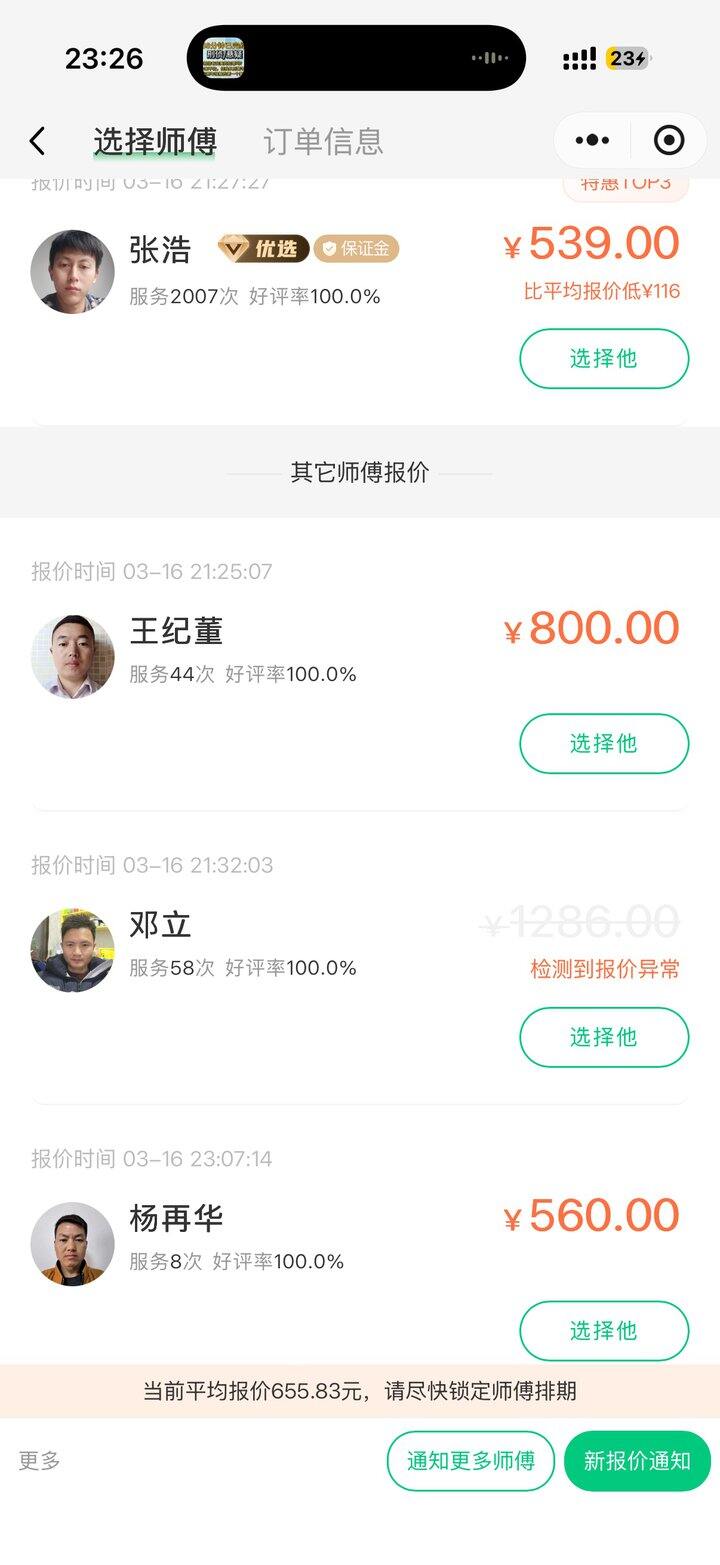Tap the battery indicator in the status bar

628,59
